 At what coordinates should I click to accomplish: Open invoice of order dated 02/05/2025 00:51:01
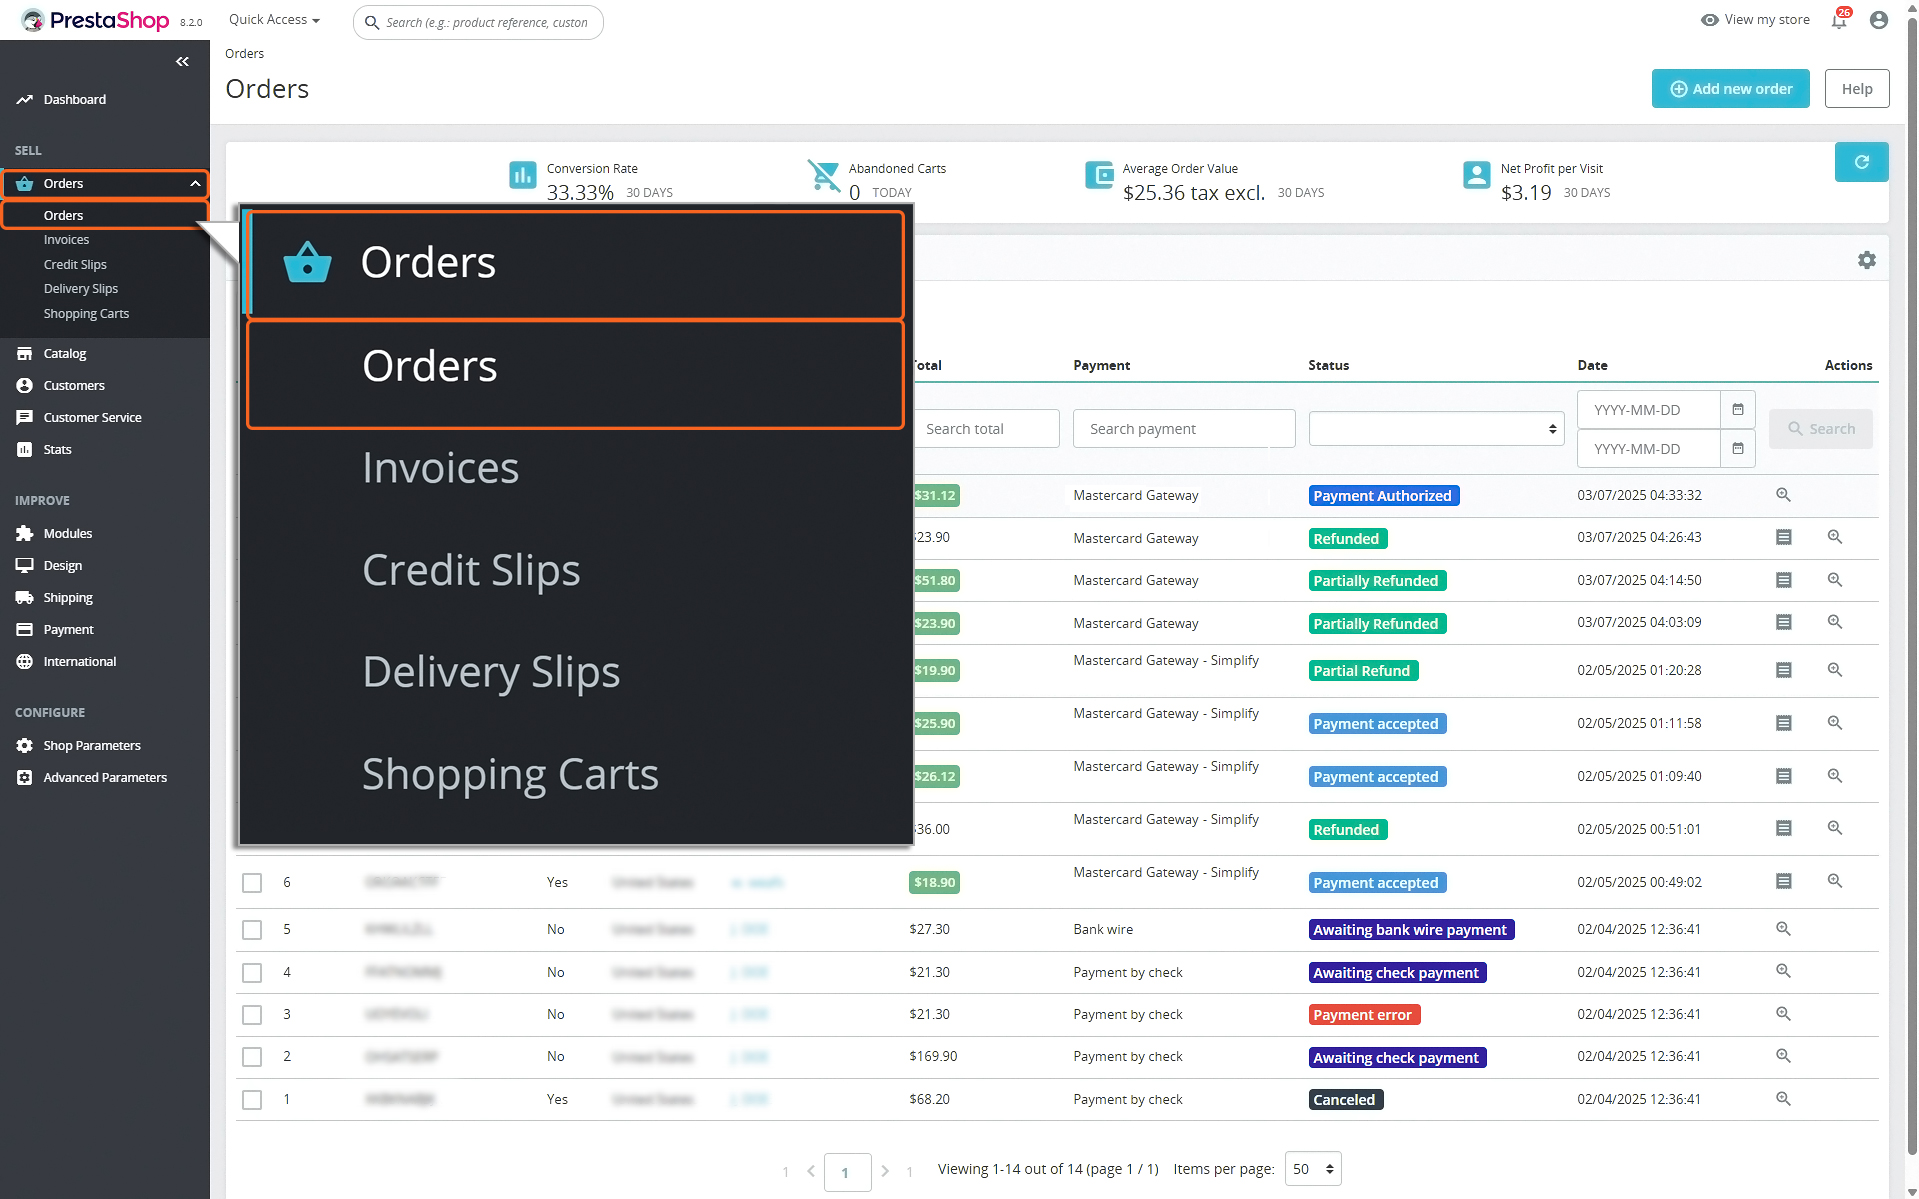(x=1783, y=828)
